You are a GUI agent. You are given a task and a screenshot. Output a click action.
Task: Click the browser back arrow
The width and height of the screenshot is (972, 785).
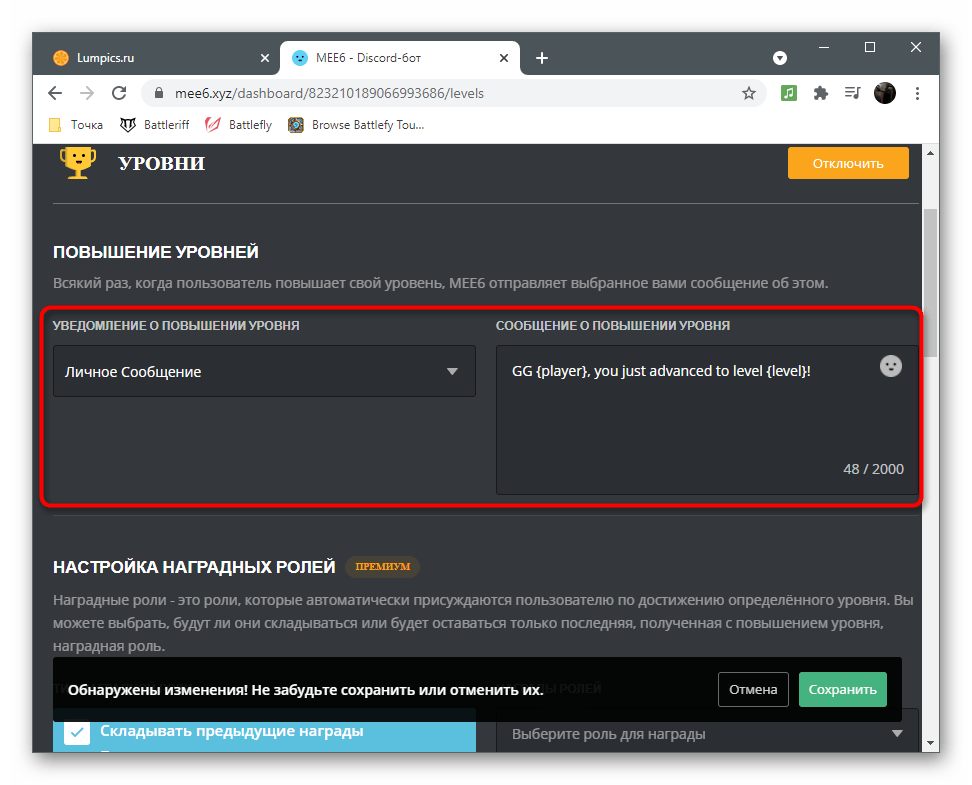click(55, 93)
